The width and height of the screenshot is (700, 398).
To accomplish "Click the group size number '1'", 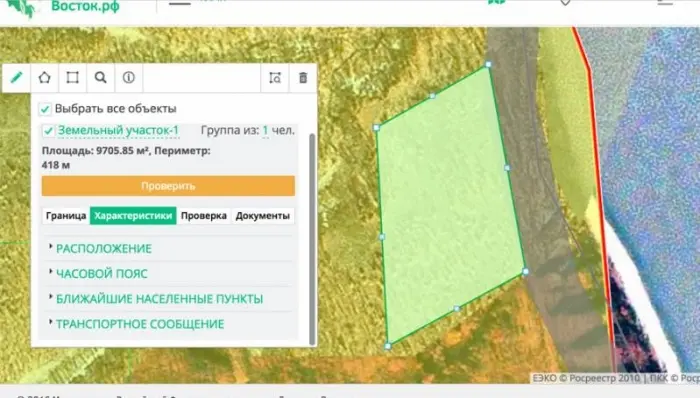I will pyautogui.click(x=265, y=130).
